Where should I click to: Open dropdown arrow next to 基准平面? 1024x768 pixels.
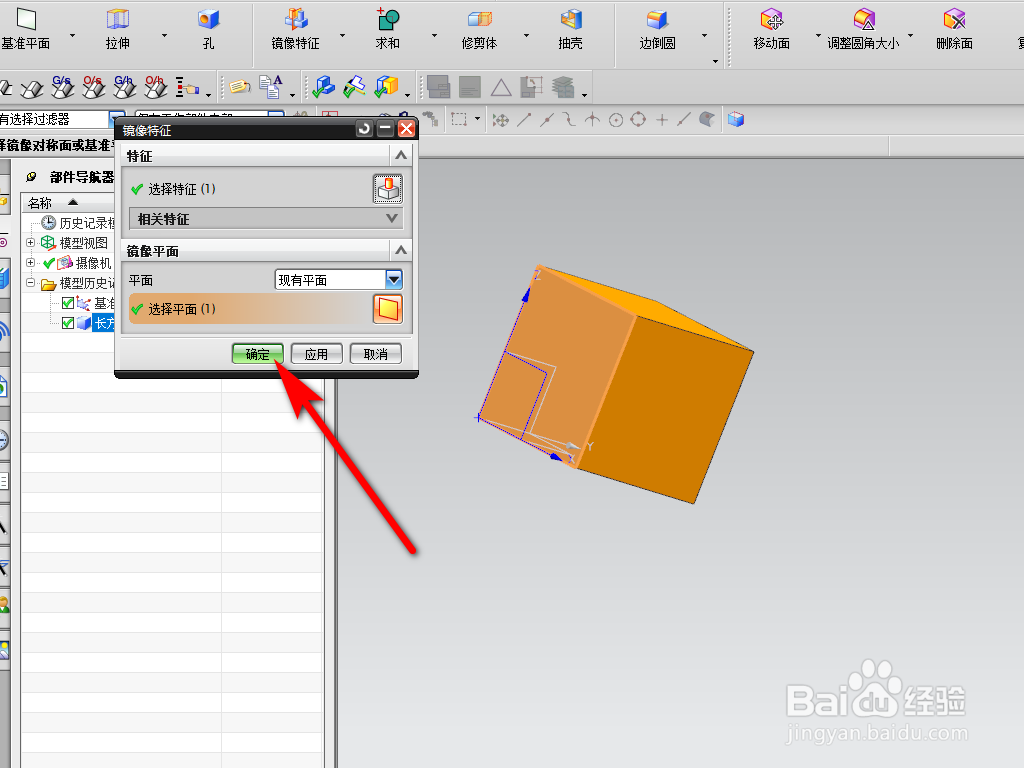click(72, 35)
